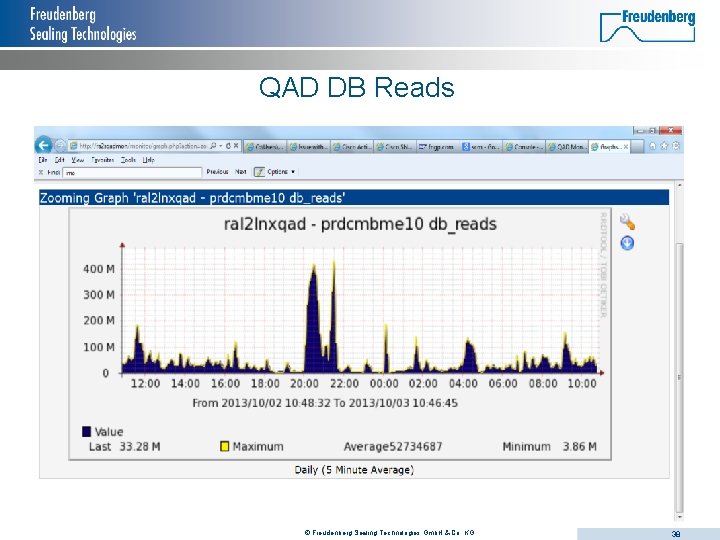The width and height of the screenshot is (720, 540).
Task: Click the blue download arrow icon
Action: (627, 243)
